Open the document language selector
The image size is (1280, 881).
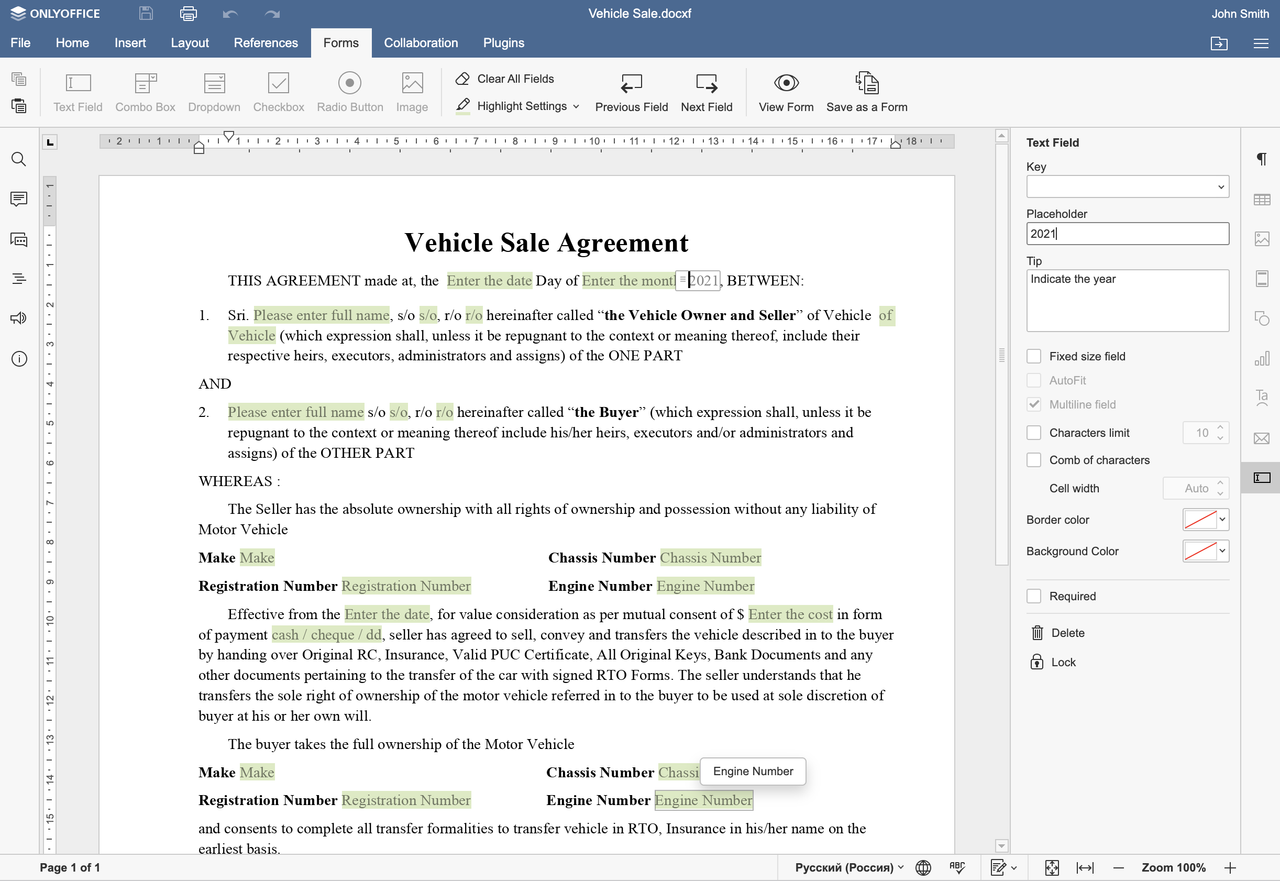[849, 868]
